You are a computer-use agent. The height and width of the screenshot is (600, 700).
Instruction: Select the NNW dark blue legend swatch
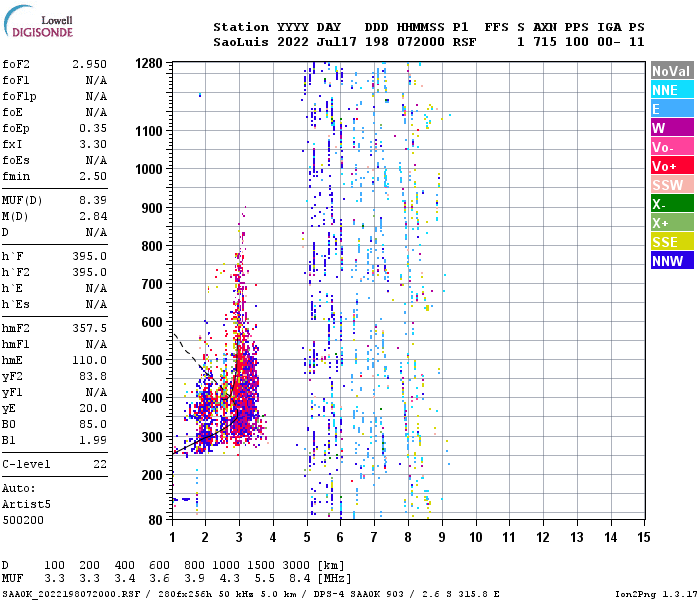click(672, 260)
